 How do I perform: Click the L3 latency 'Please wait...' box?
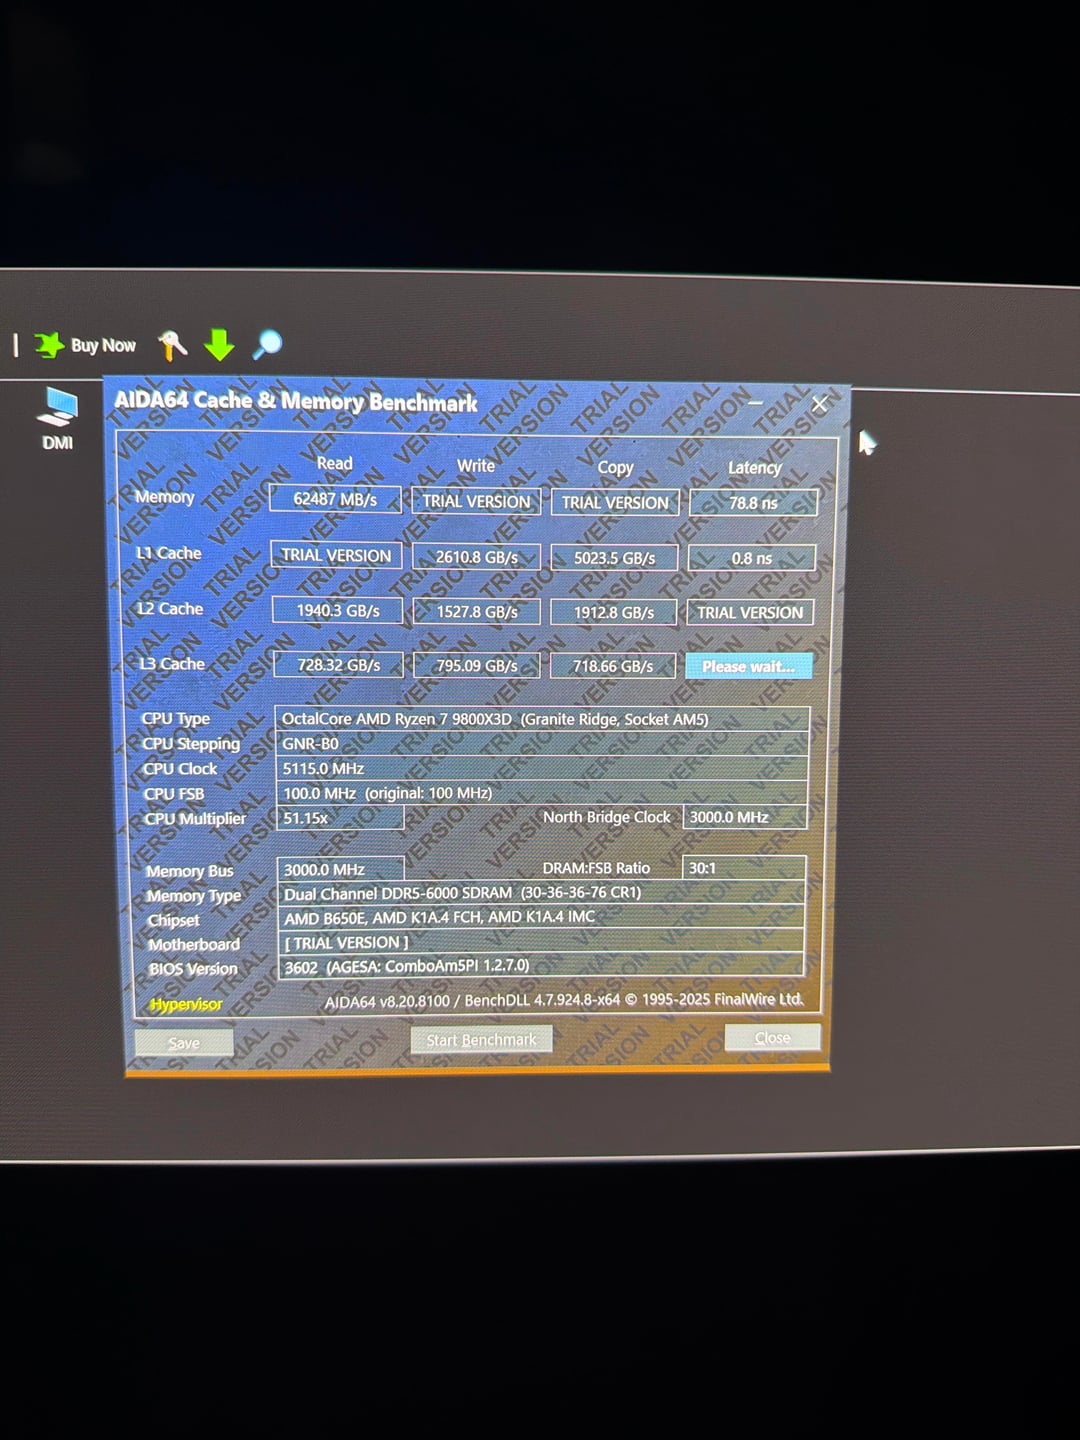pyautogui.click(x=748, y=666)
